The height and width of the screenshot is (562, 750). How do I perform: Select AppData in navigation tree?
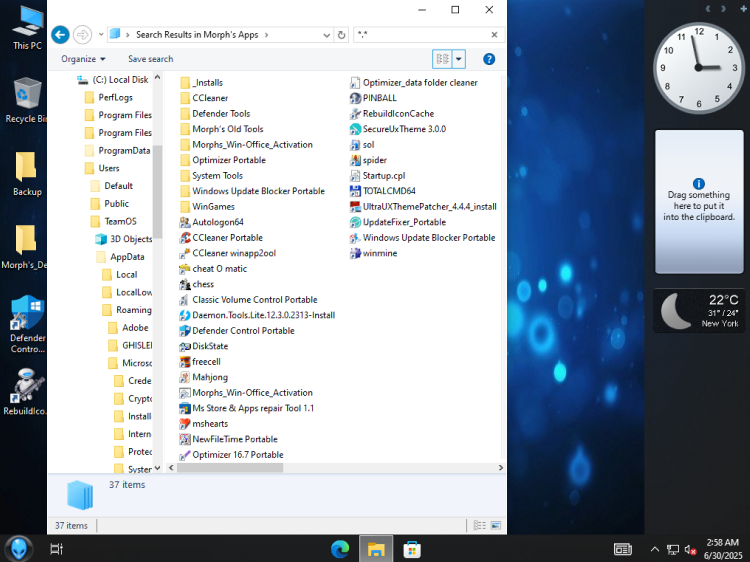tap(120, 257)
